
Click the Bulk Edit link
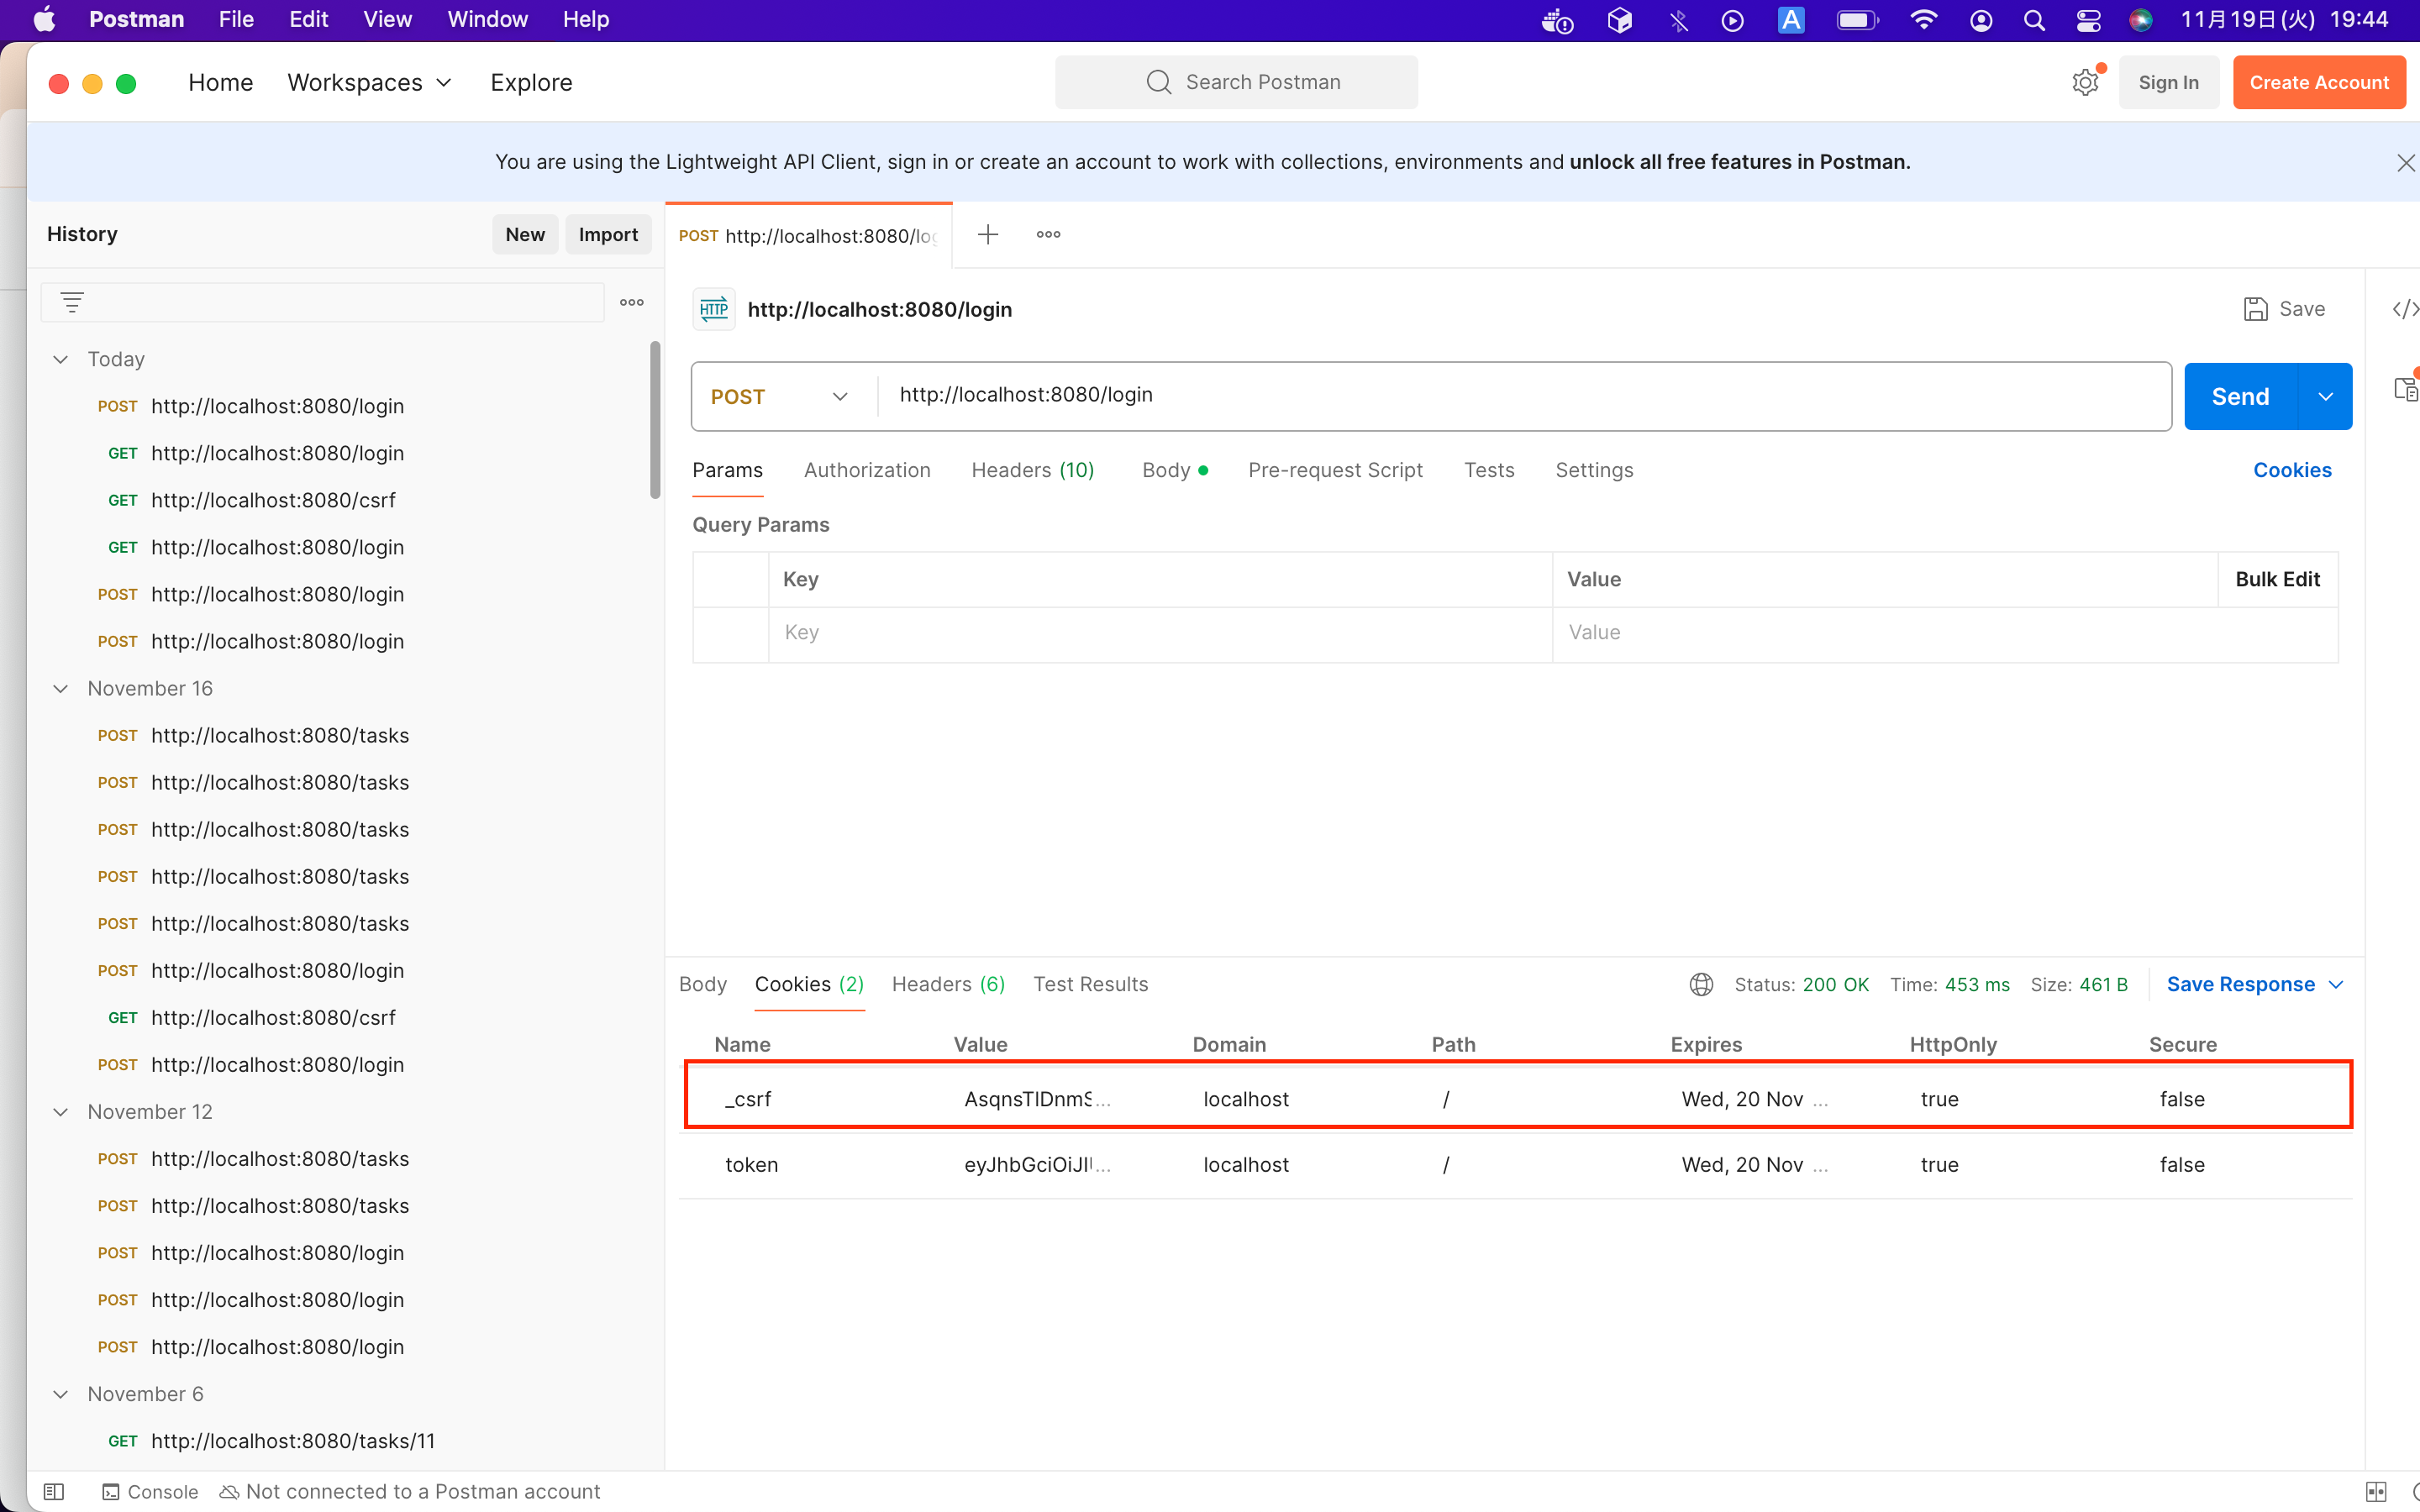pyautogui.click(x=2277, y=579)
